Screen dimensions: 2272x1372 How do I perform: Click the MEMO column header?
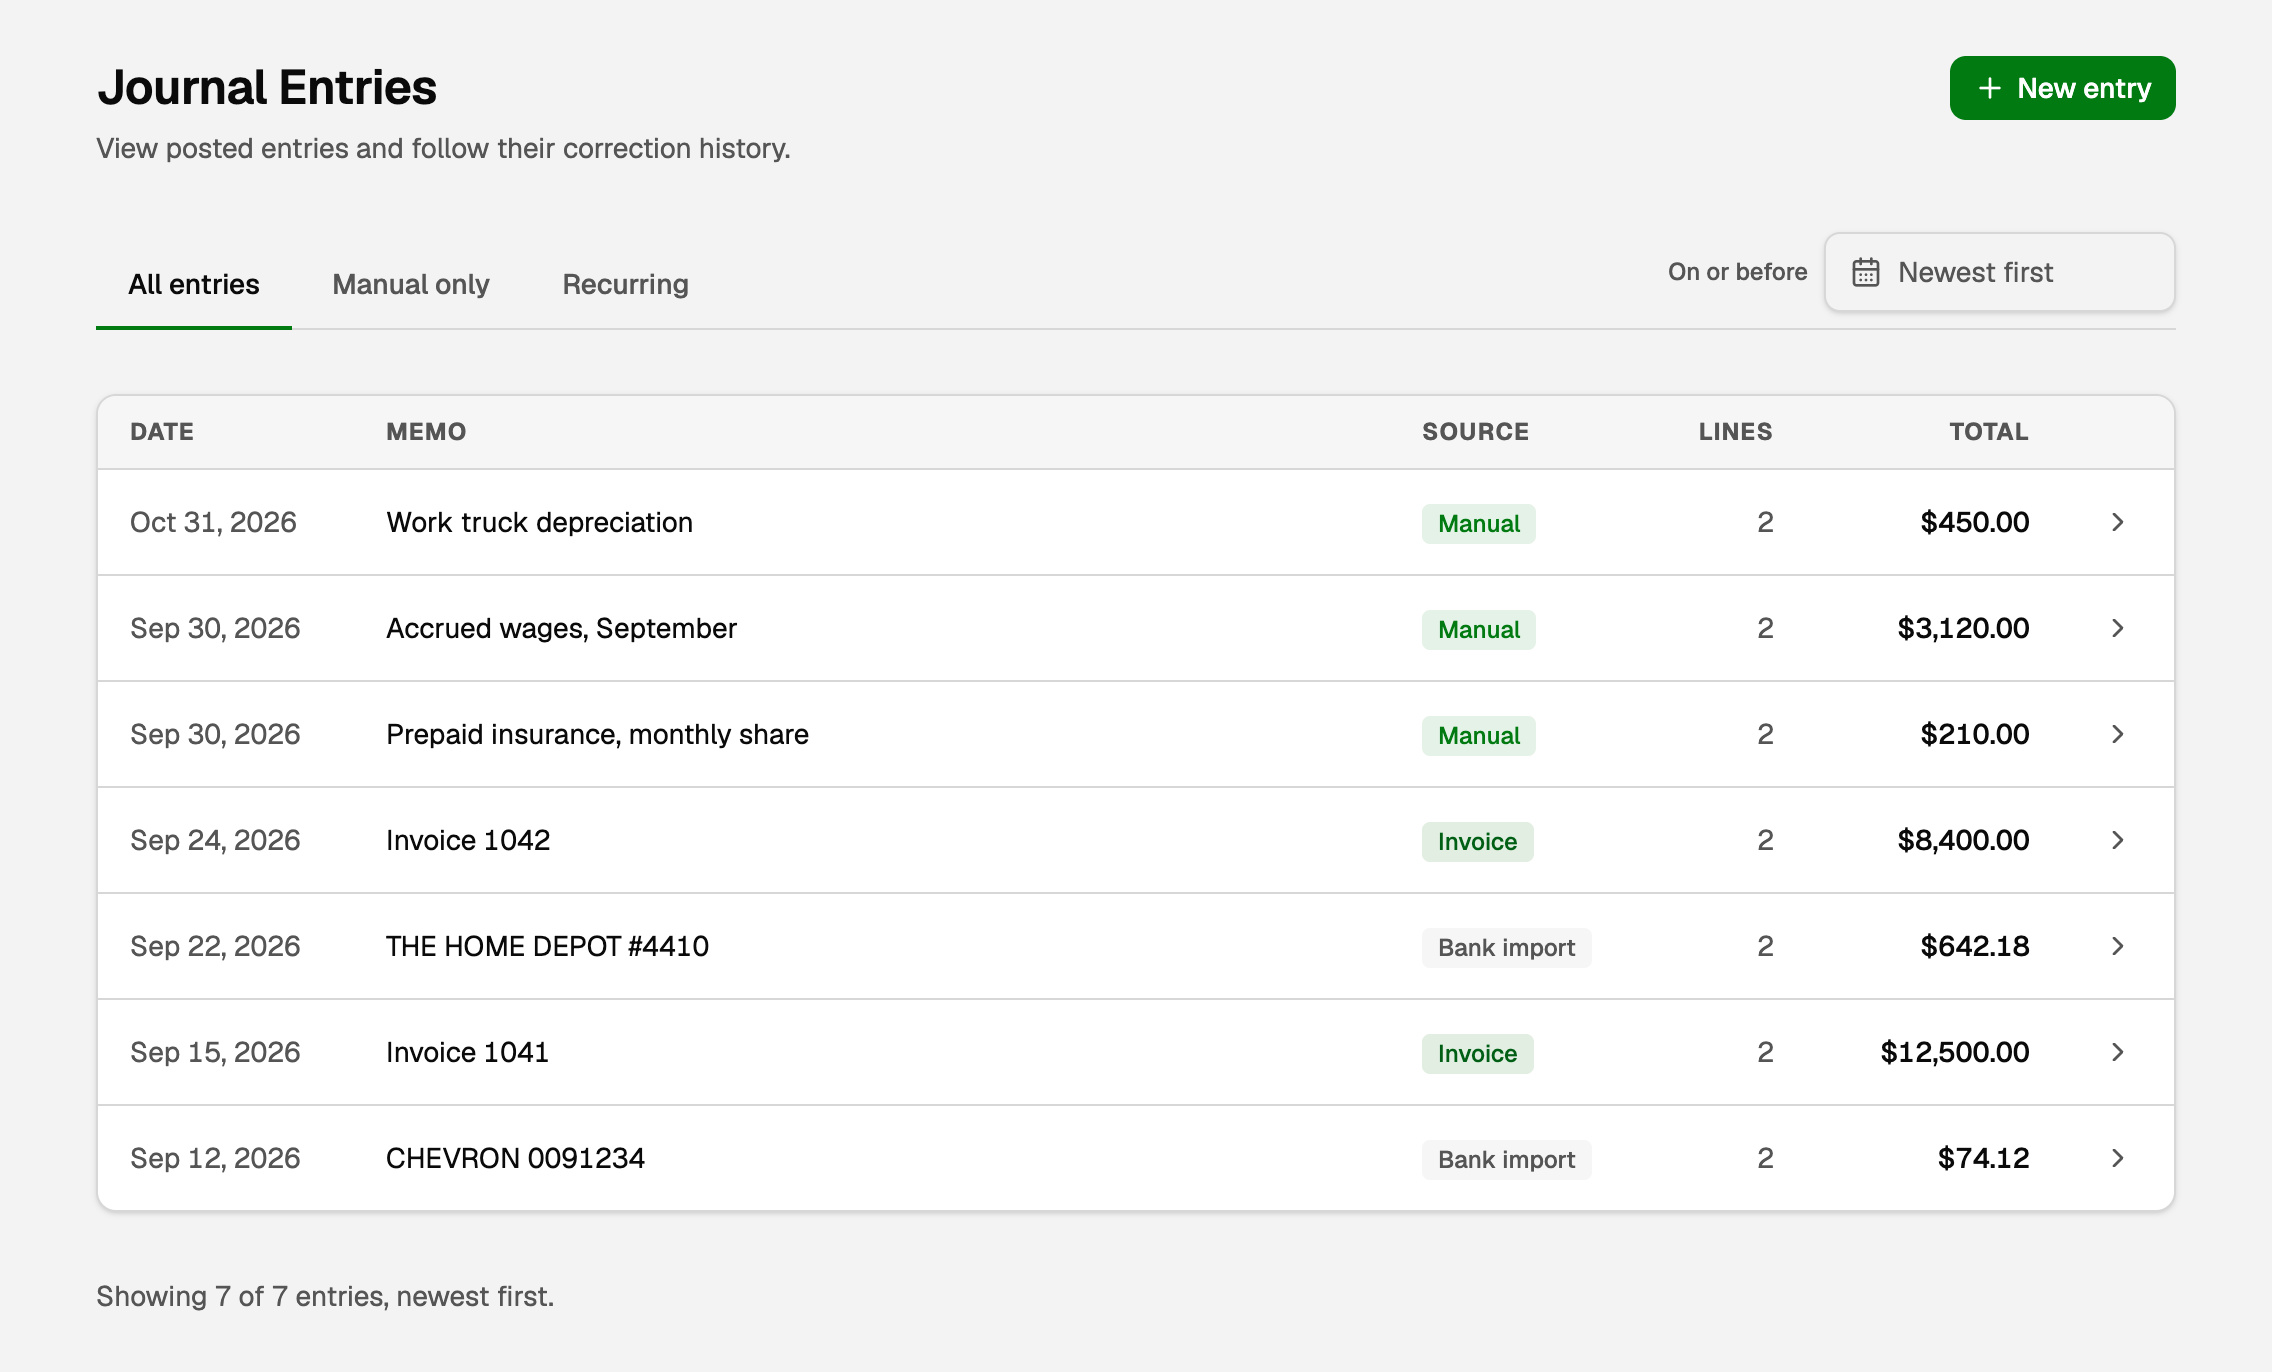[x=426, y=432]
